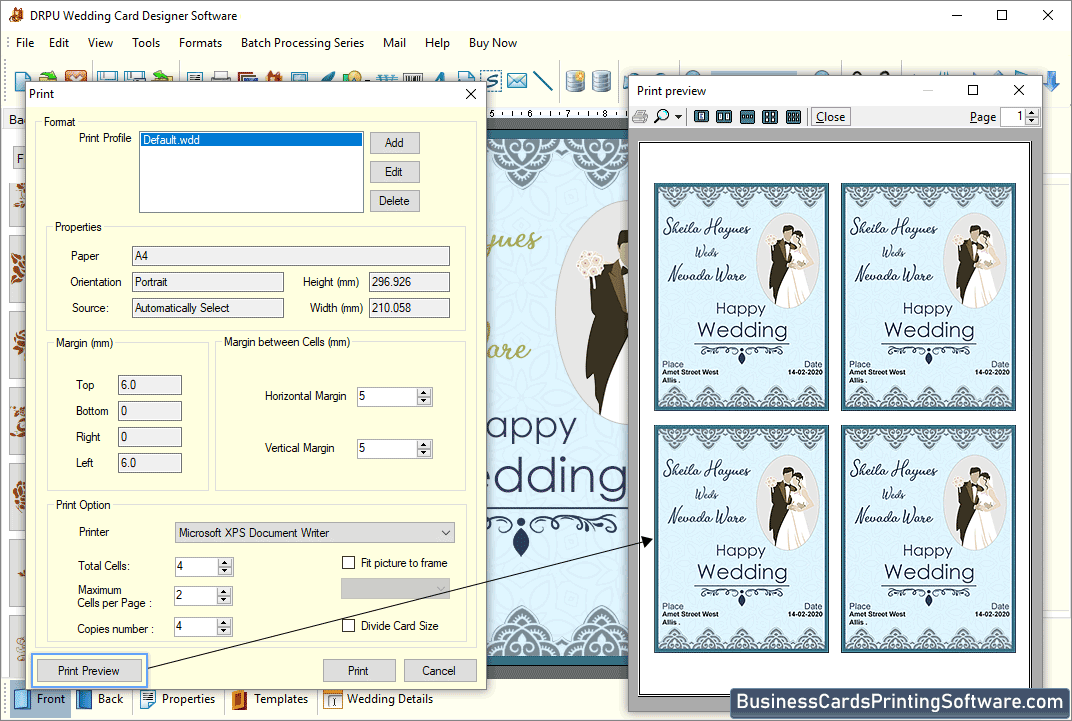
Task: Click the DRPU app icon in title bar
Action: pyautogui.click(x=16, y=15)
